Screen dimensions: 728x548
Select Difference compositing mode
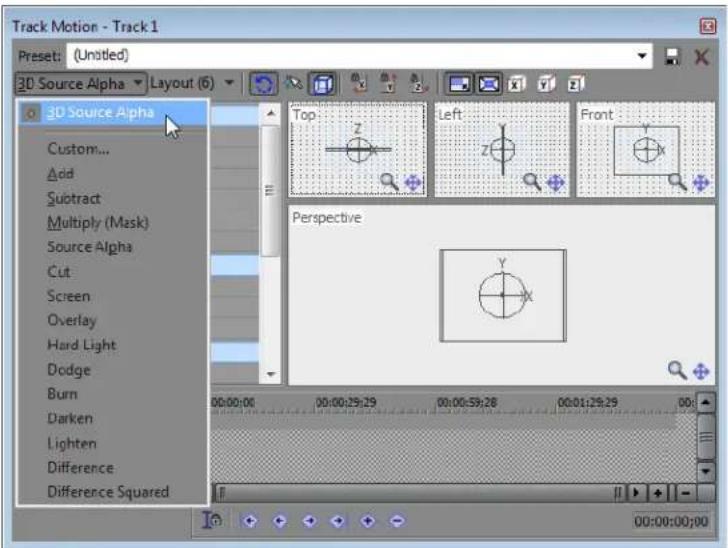(x=80, y=468)
